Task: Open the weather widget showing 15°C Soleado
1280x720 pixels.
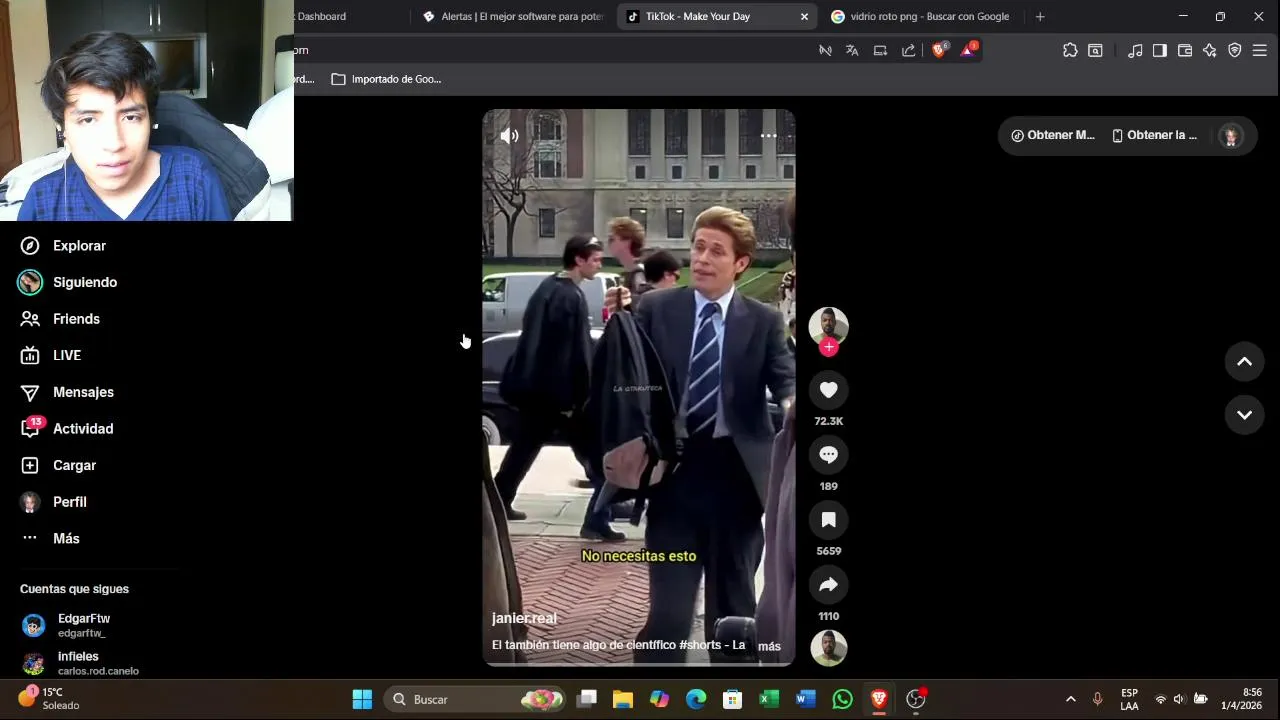Action: tap(48, 698)
